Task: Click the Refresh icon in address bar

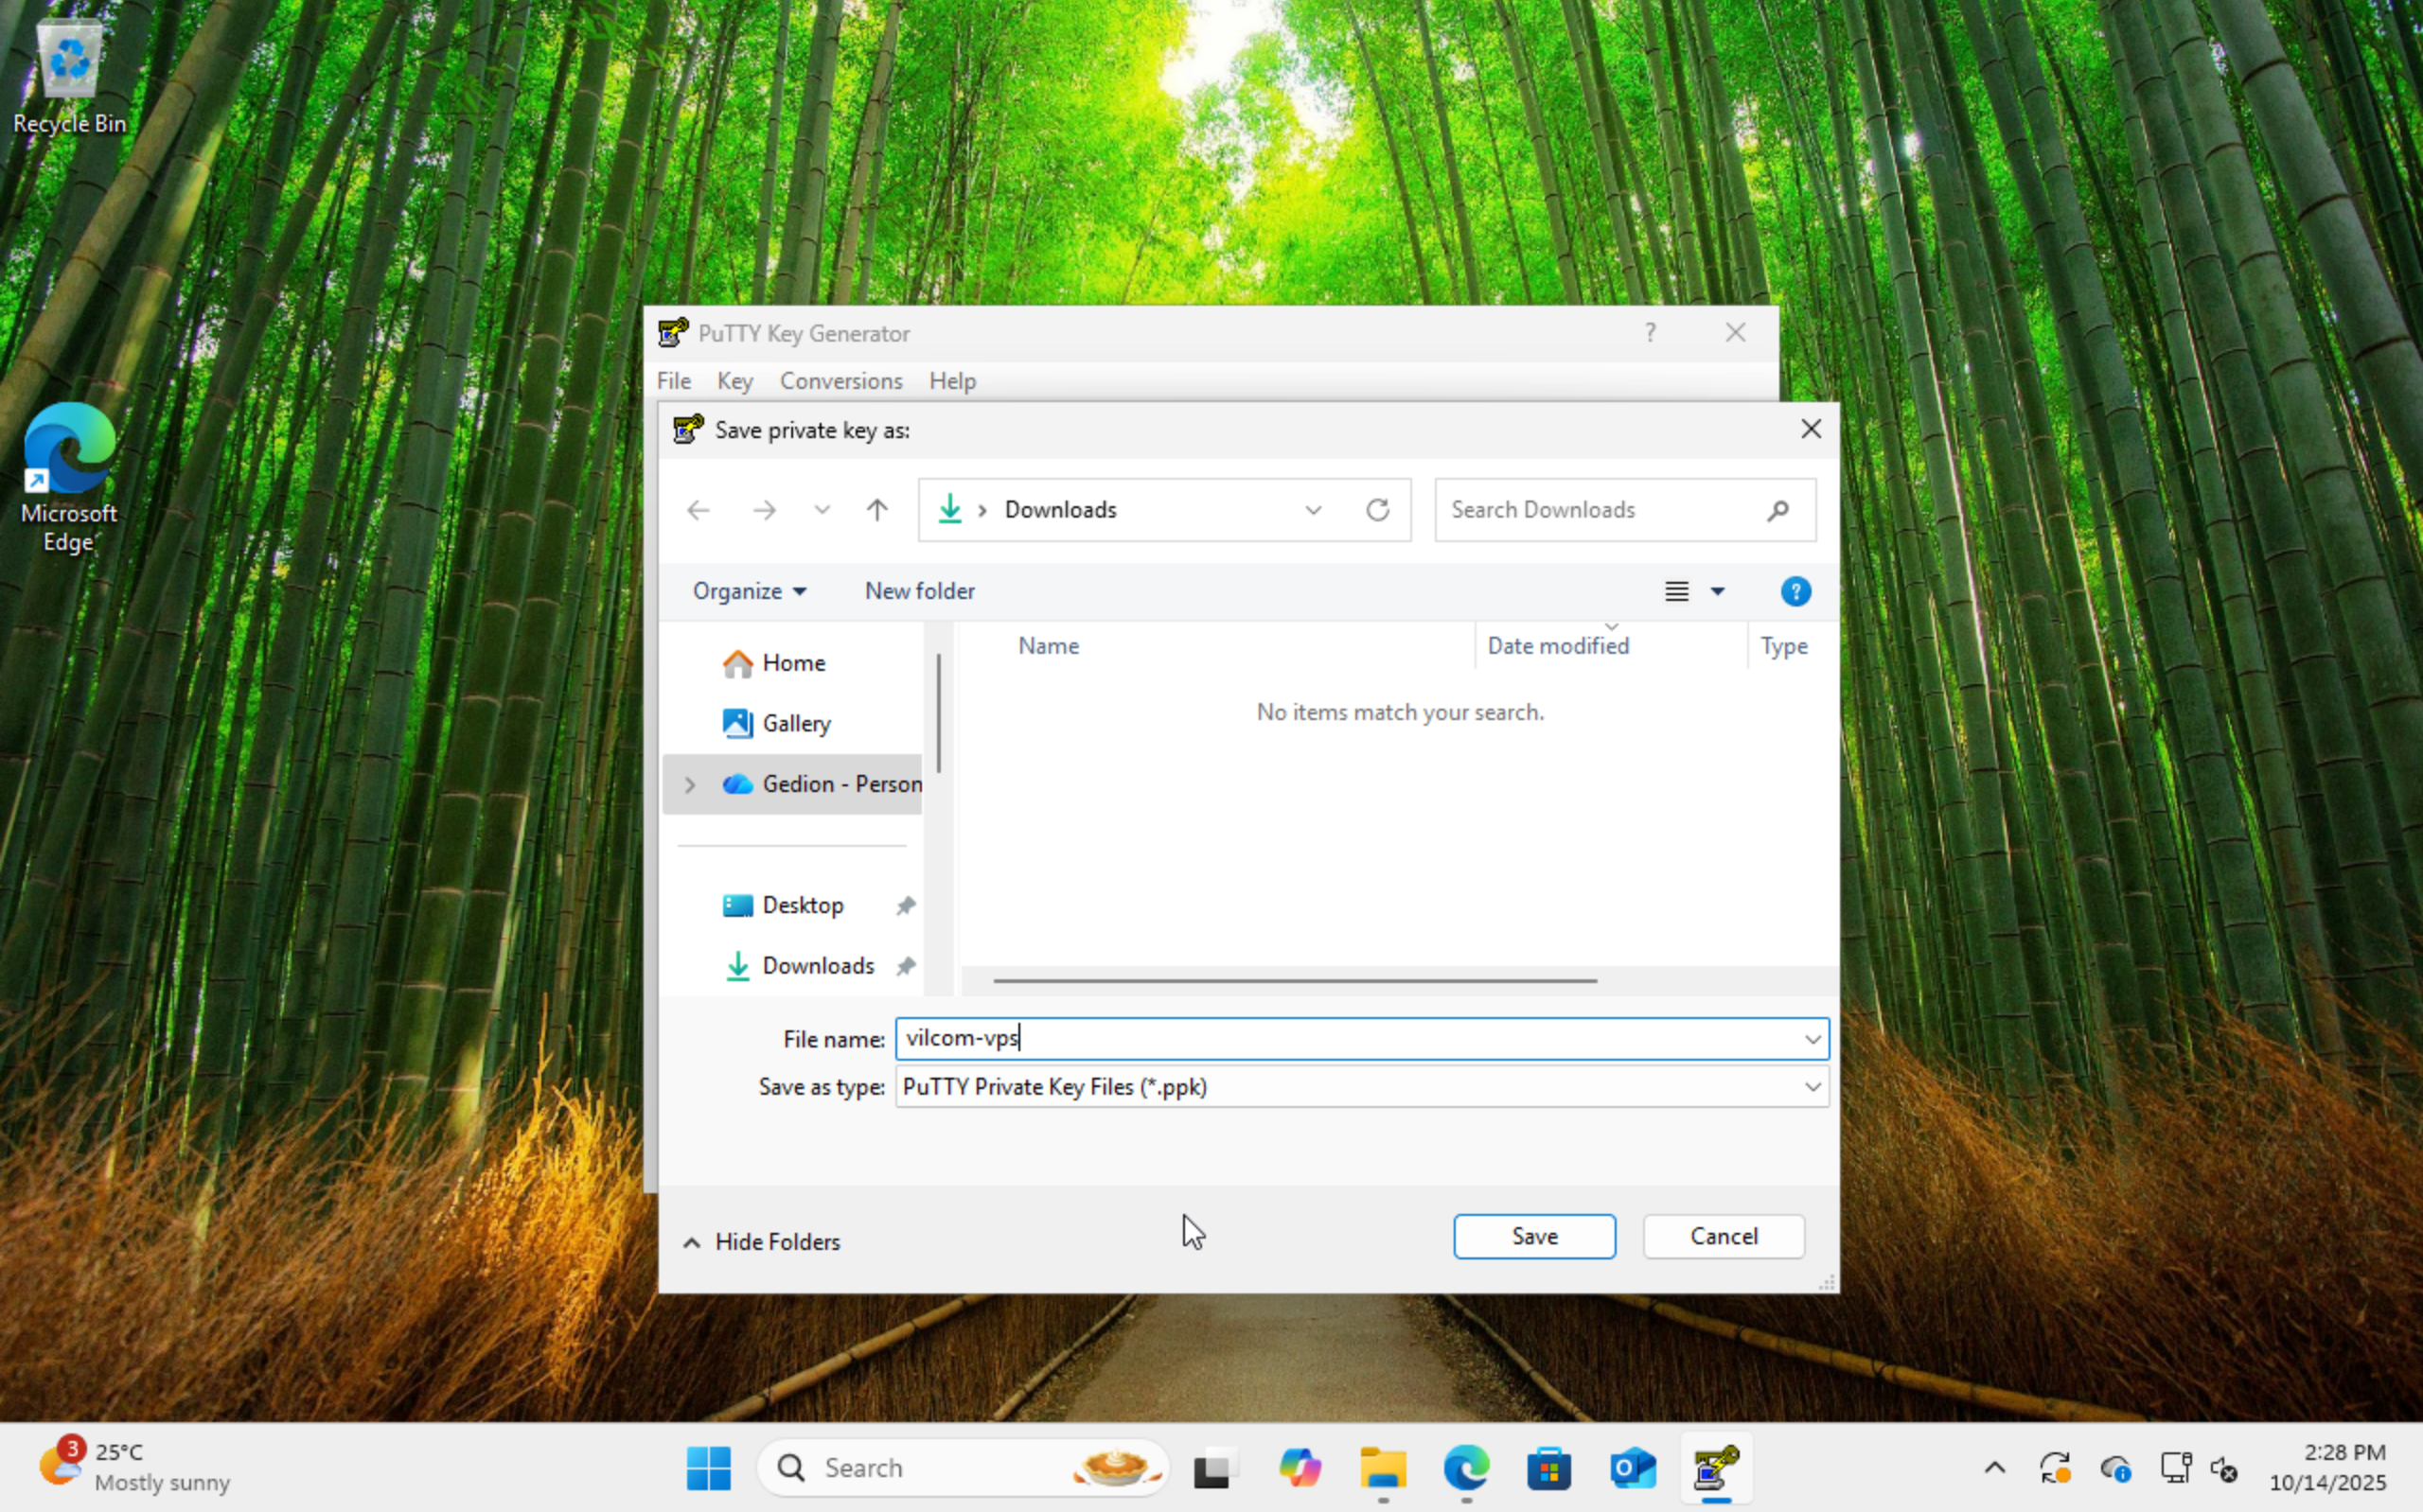Action: click(1377, 510)
